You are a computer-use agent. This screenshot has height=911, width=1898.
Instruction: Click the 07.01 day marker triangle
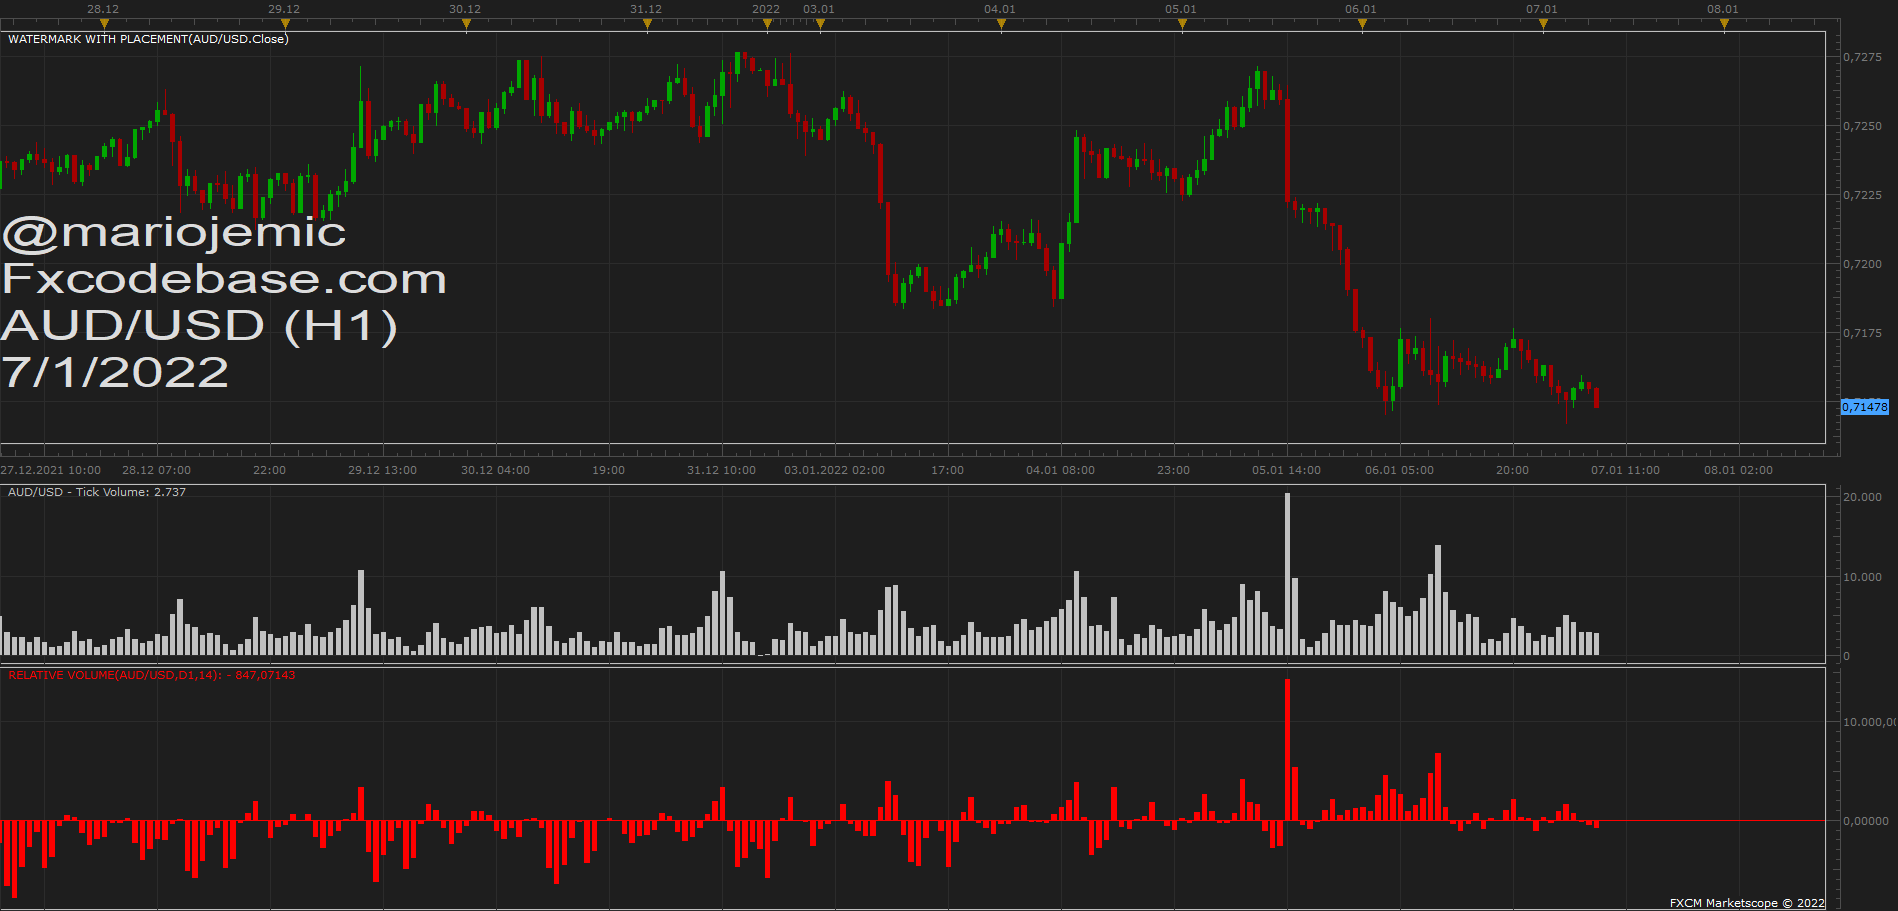point(1543,25)
